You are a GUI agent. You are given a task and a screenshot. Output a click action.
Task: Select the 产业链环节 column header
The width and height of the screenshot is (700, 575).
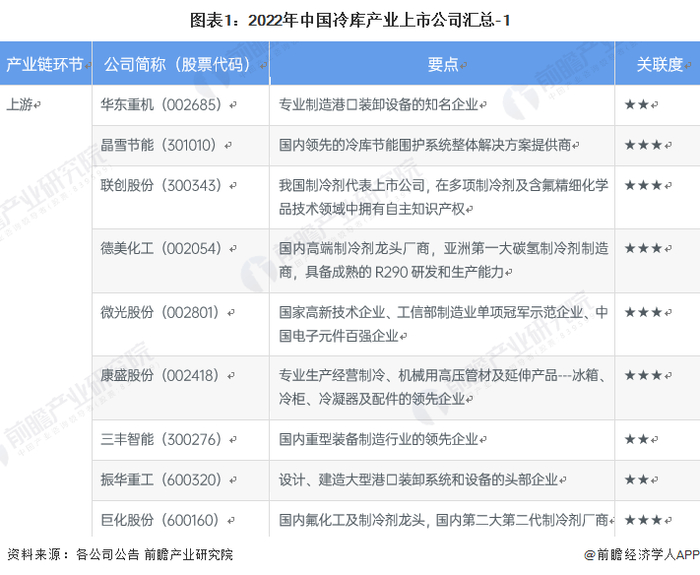coord(46,63)
